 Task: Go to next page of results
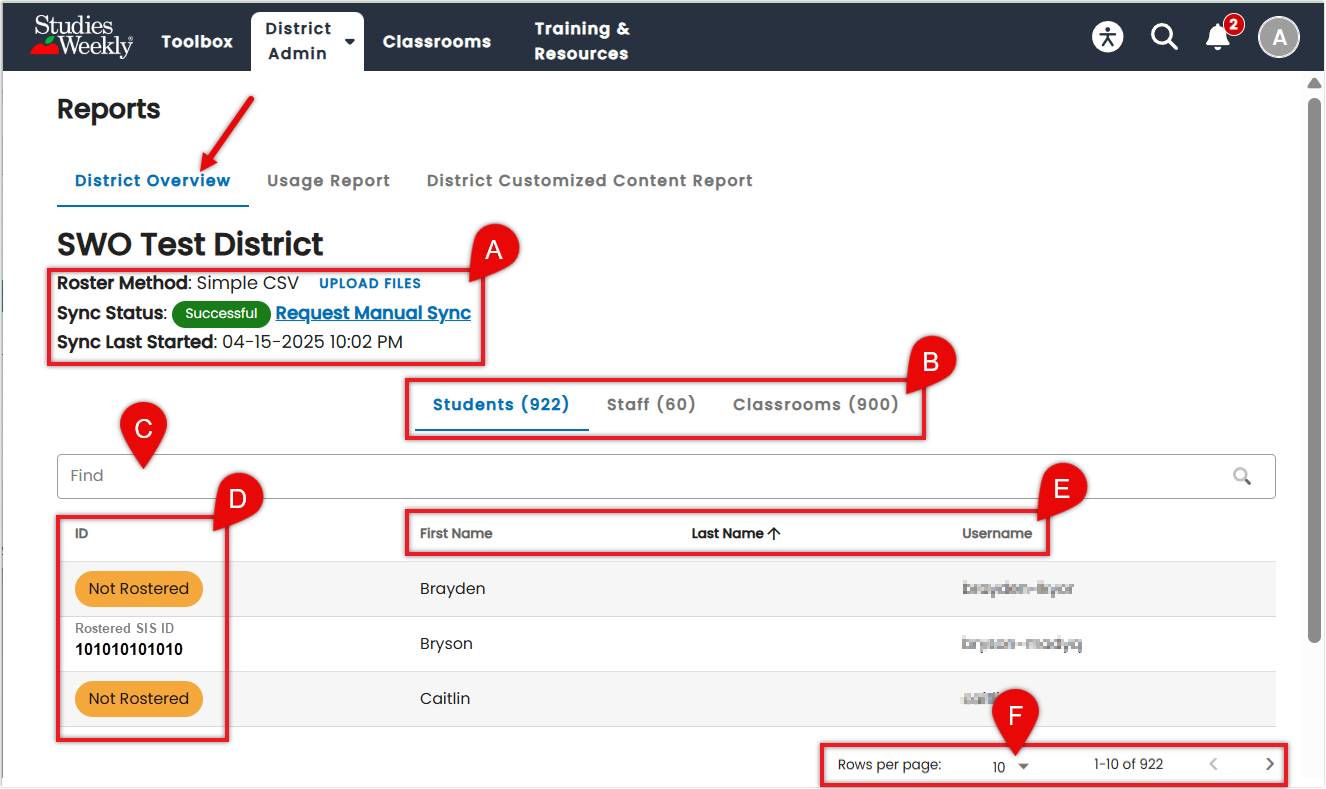1270,764
